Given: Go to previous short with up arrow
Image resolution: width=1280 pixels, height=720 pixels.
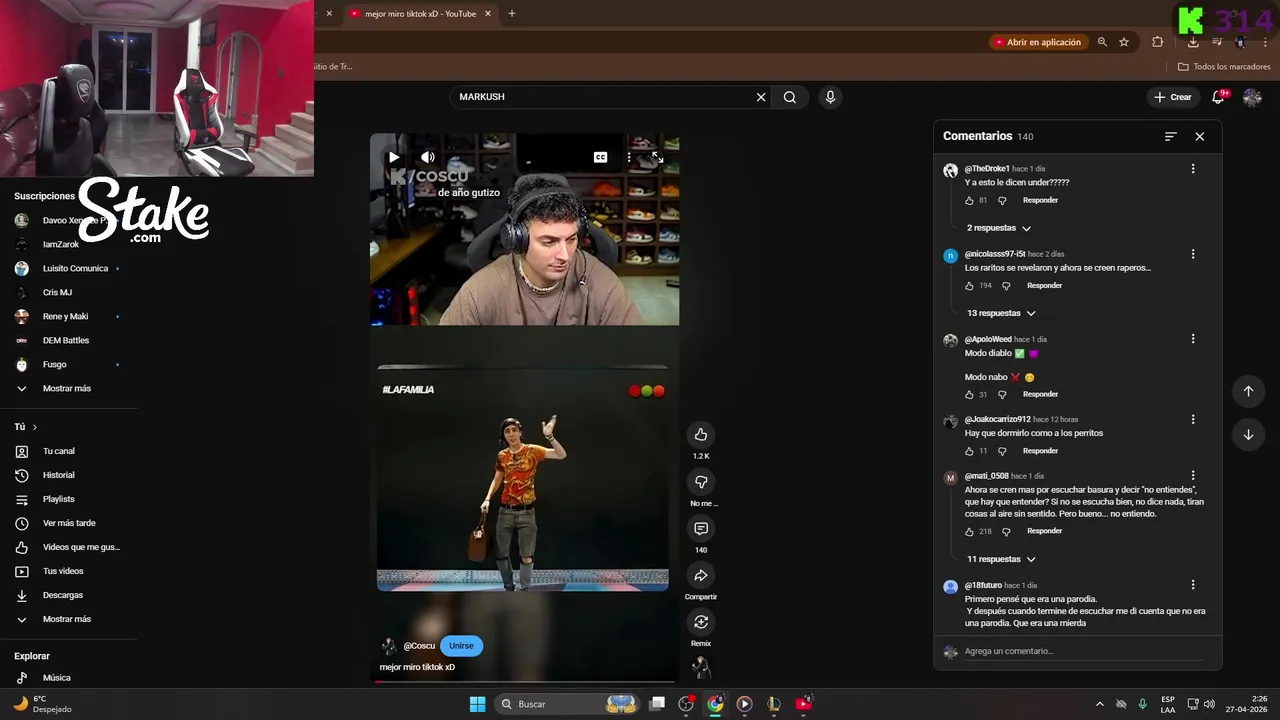Looking at the screenshot, I should click(x=1248, y=391).
